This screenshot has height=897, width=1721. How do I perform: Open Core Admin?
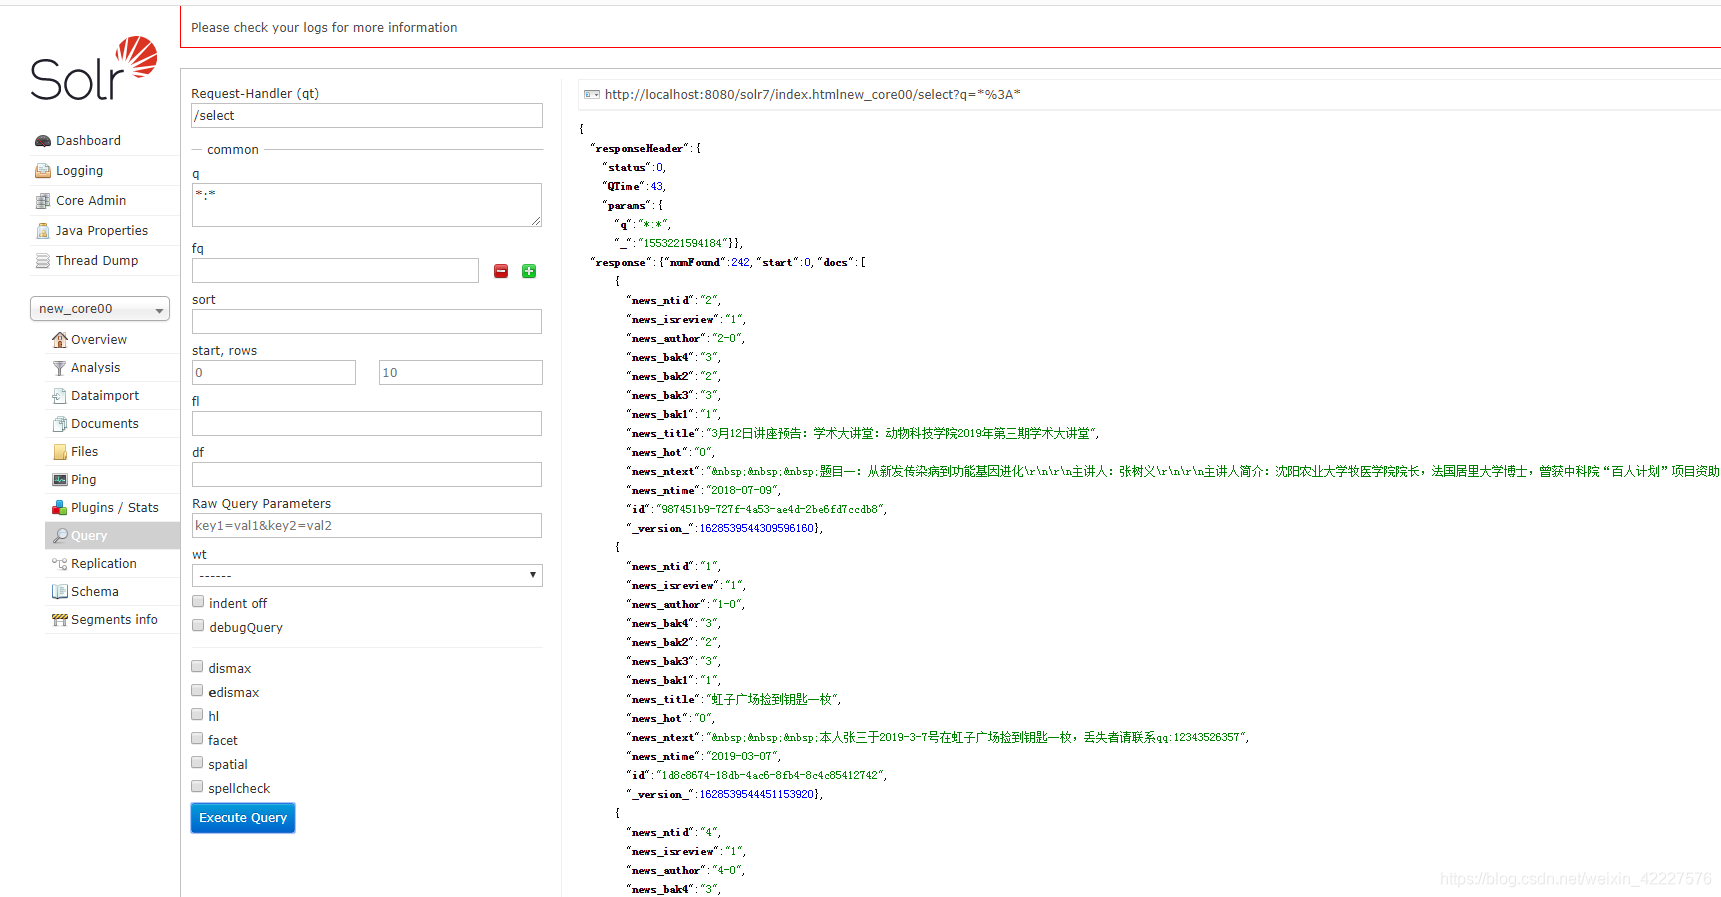pyautogui.click(x=91, y=201)
